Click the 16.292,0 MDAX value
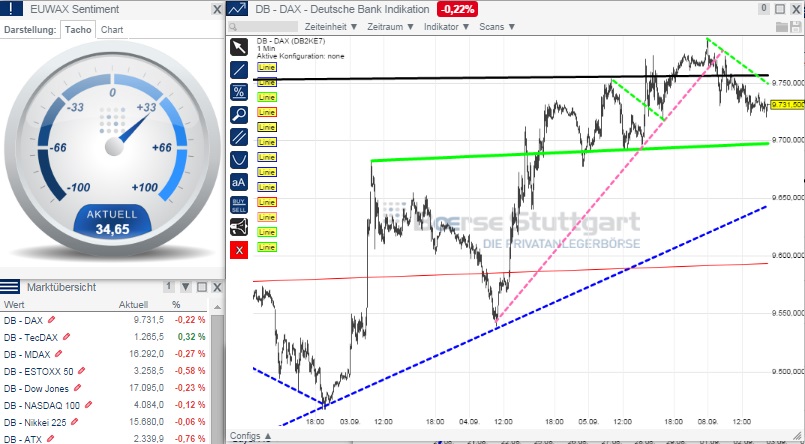Screen dimensions: 805x444 click(x=146, y=354)
